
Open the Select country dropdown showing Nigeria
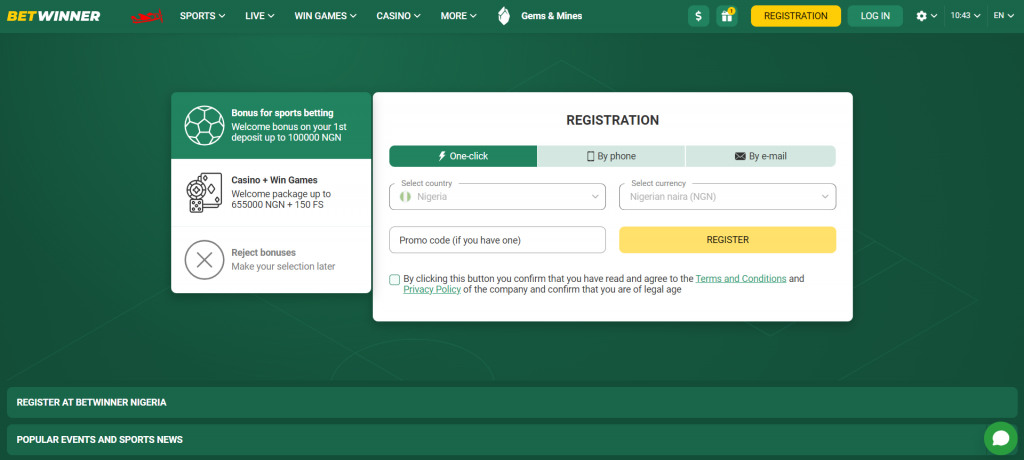[498, 196]
